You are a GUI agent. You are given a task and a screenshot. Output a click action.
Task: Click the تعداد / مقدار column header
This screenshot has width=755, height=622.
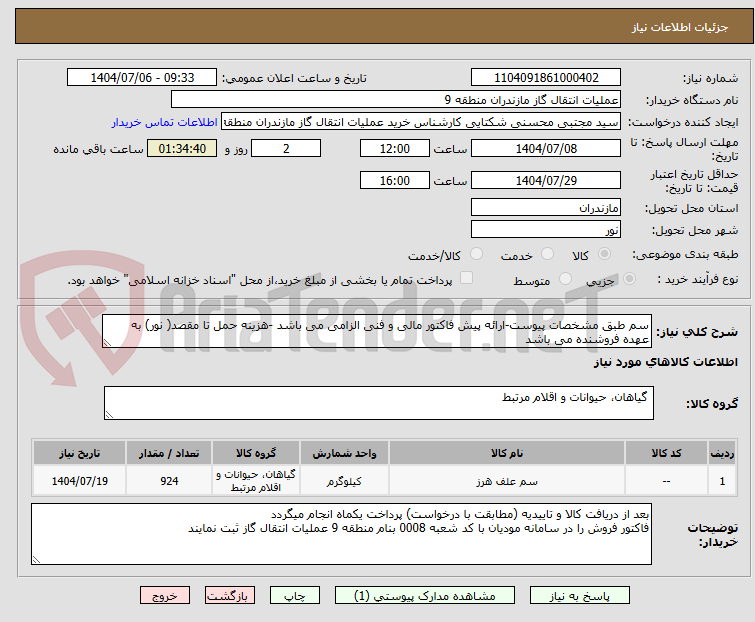tap(169, 453)
